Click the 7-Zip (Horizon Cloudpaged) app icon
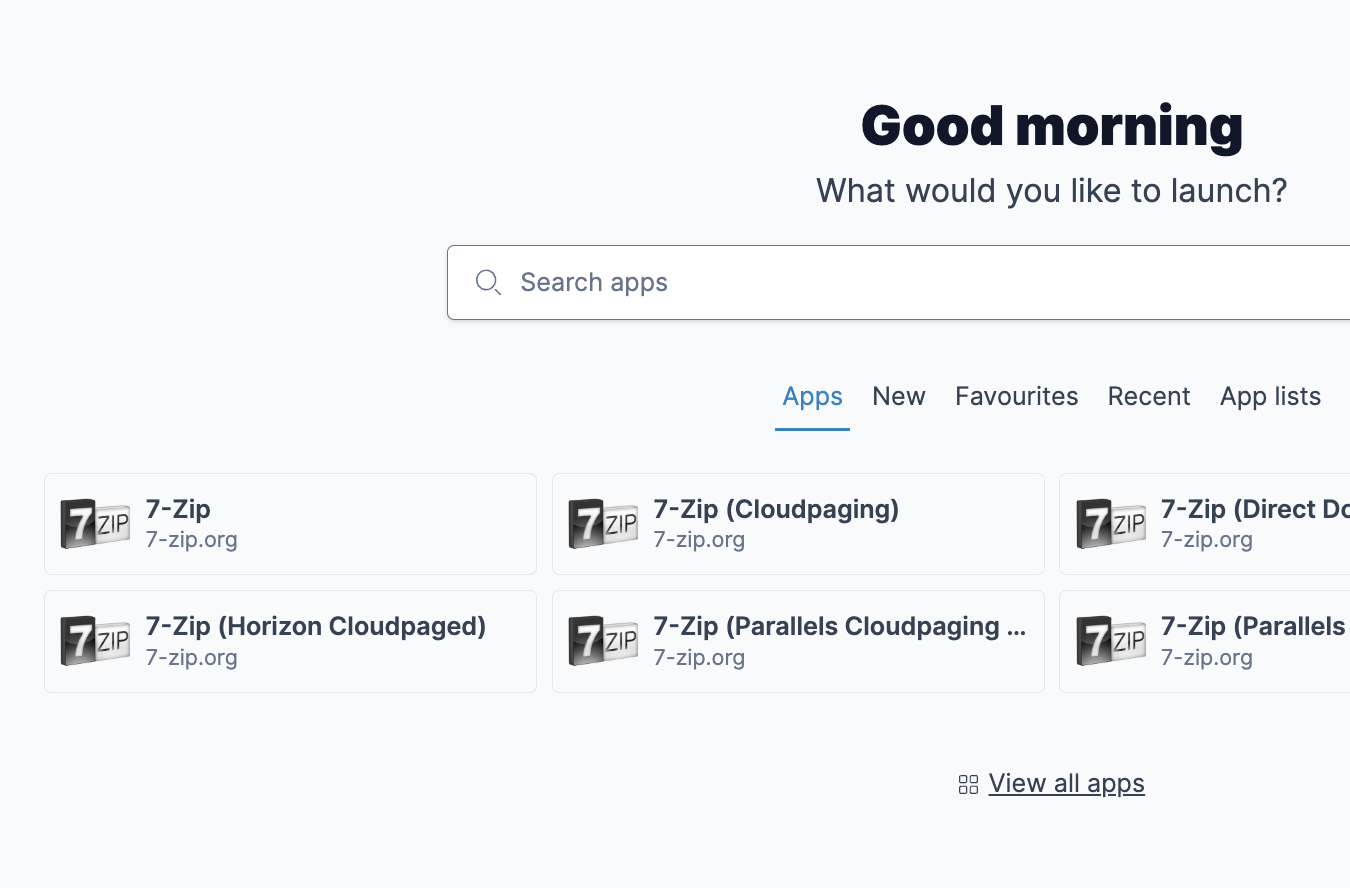 click(95, 641)
